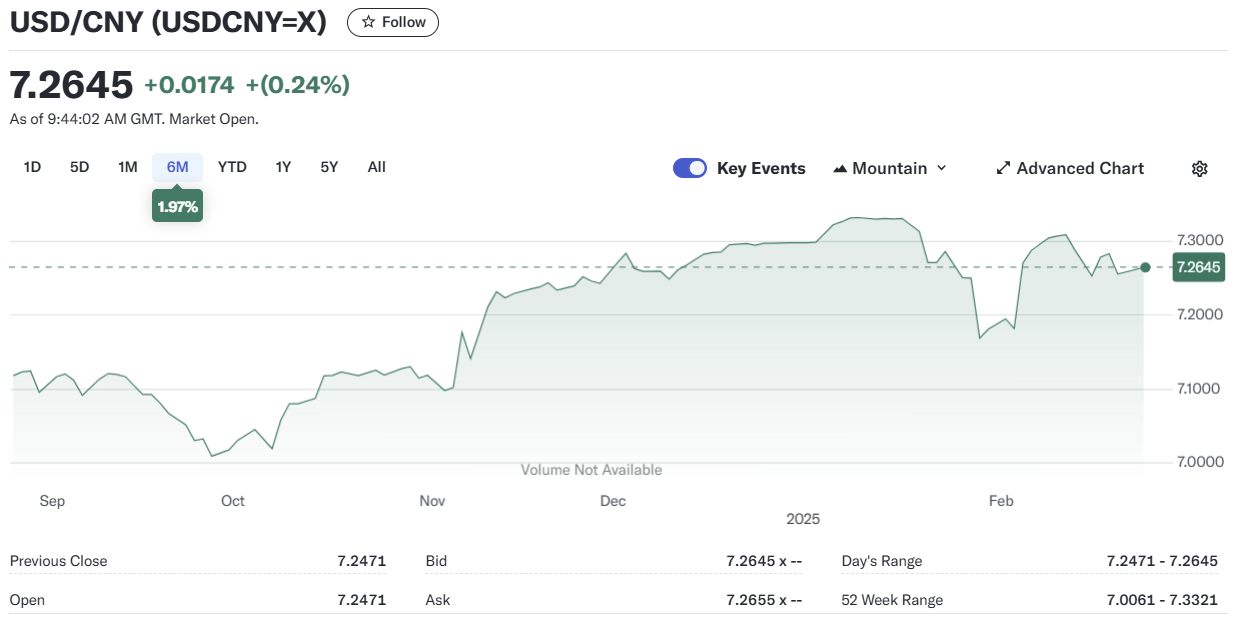Show the 1Y price history
The height and width of the screenshot is (629, 1245).
click(283, 167)
